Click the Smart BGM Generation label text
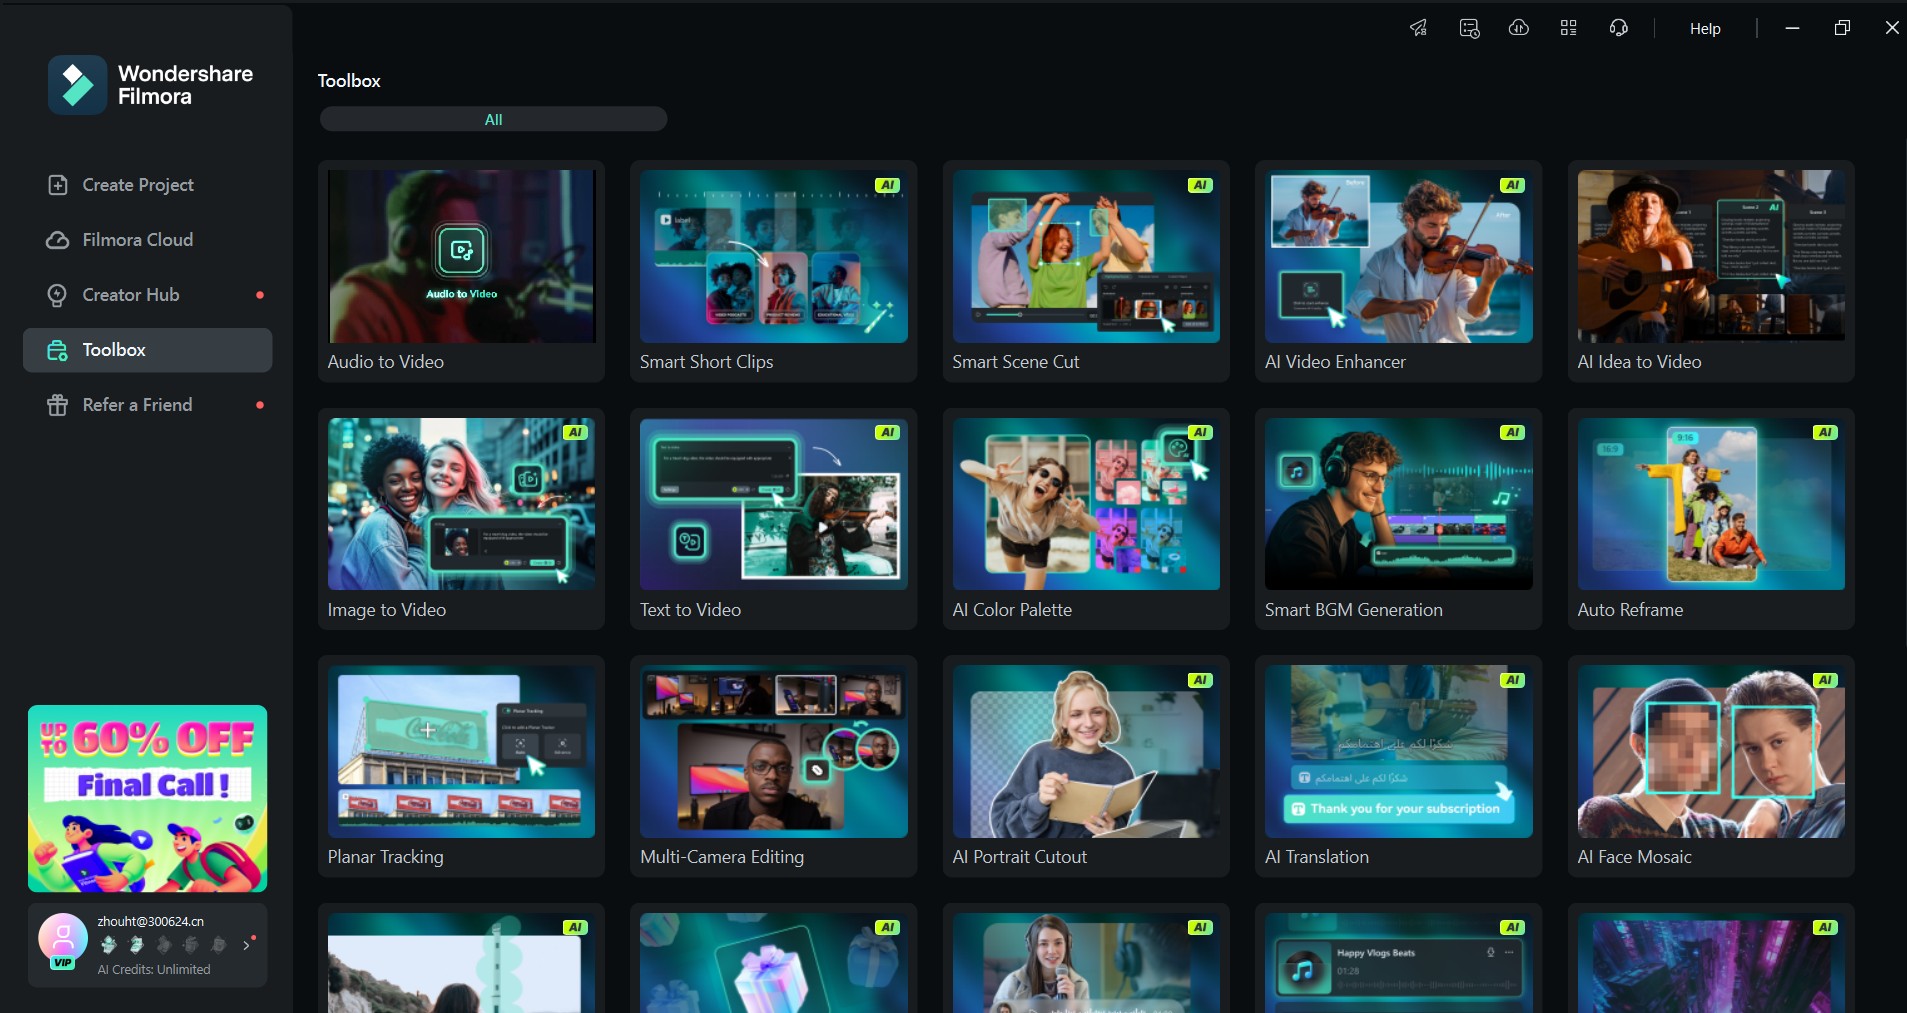This screenshot has height=1013, width=1907. (x=1354, y=610)
